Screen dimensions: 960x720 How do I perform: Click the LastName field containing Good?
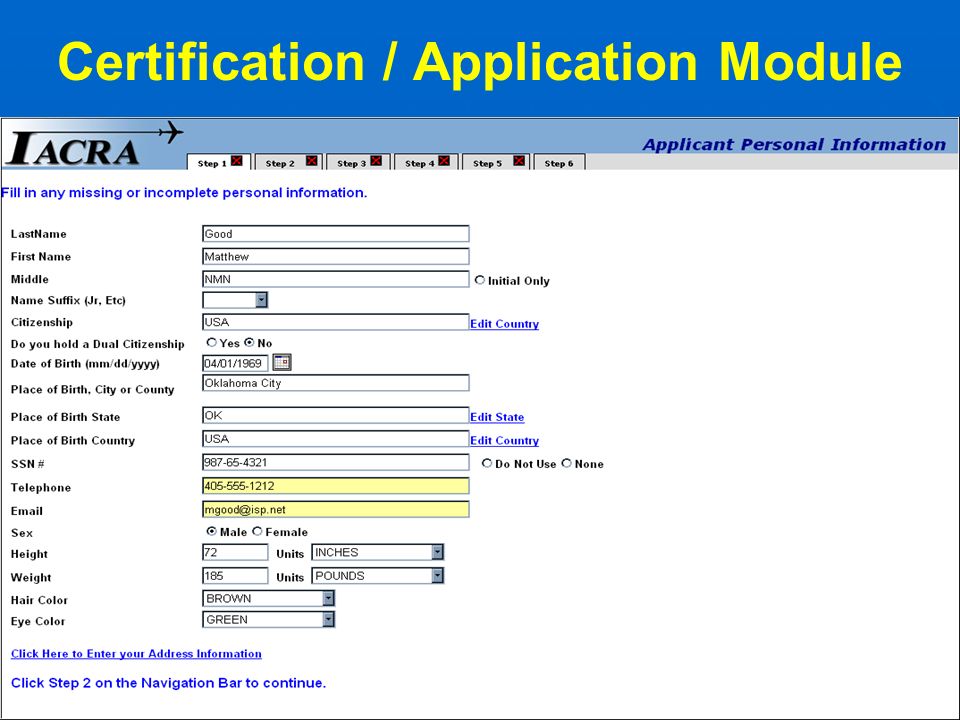336,233
